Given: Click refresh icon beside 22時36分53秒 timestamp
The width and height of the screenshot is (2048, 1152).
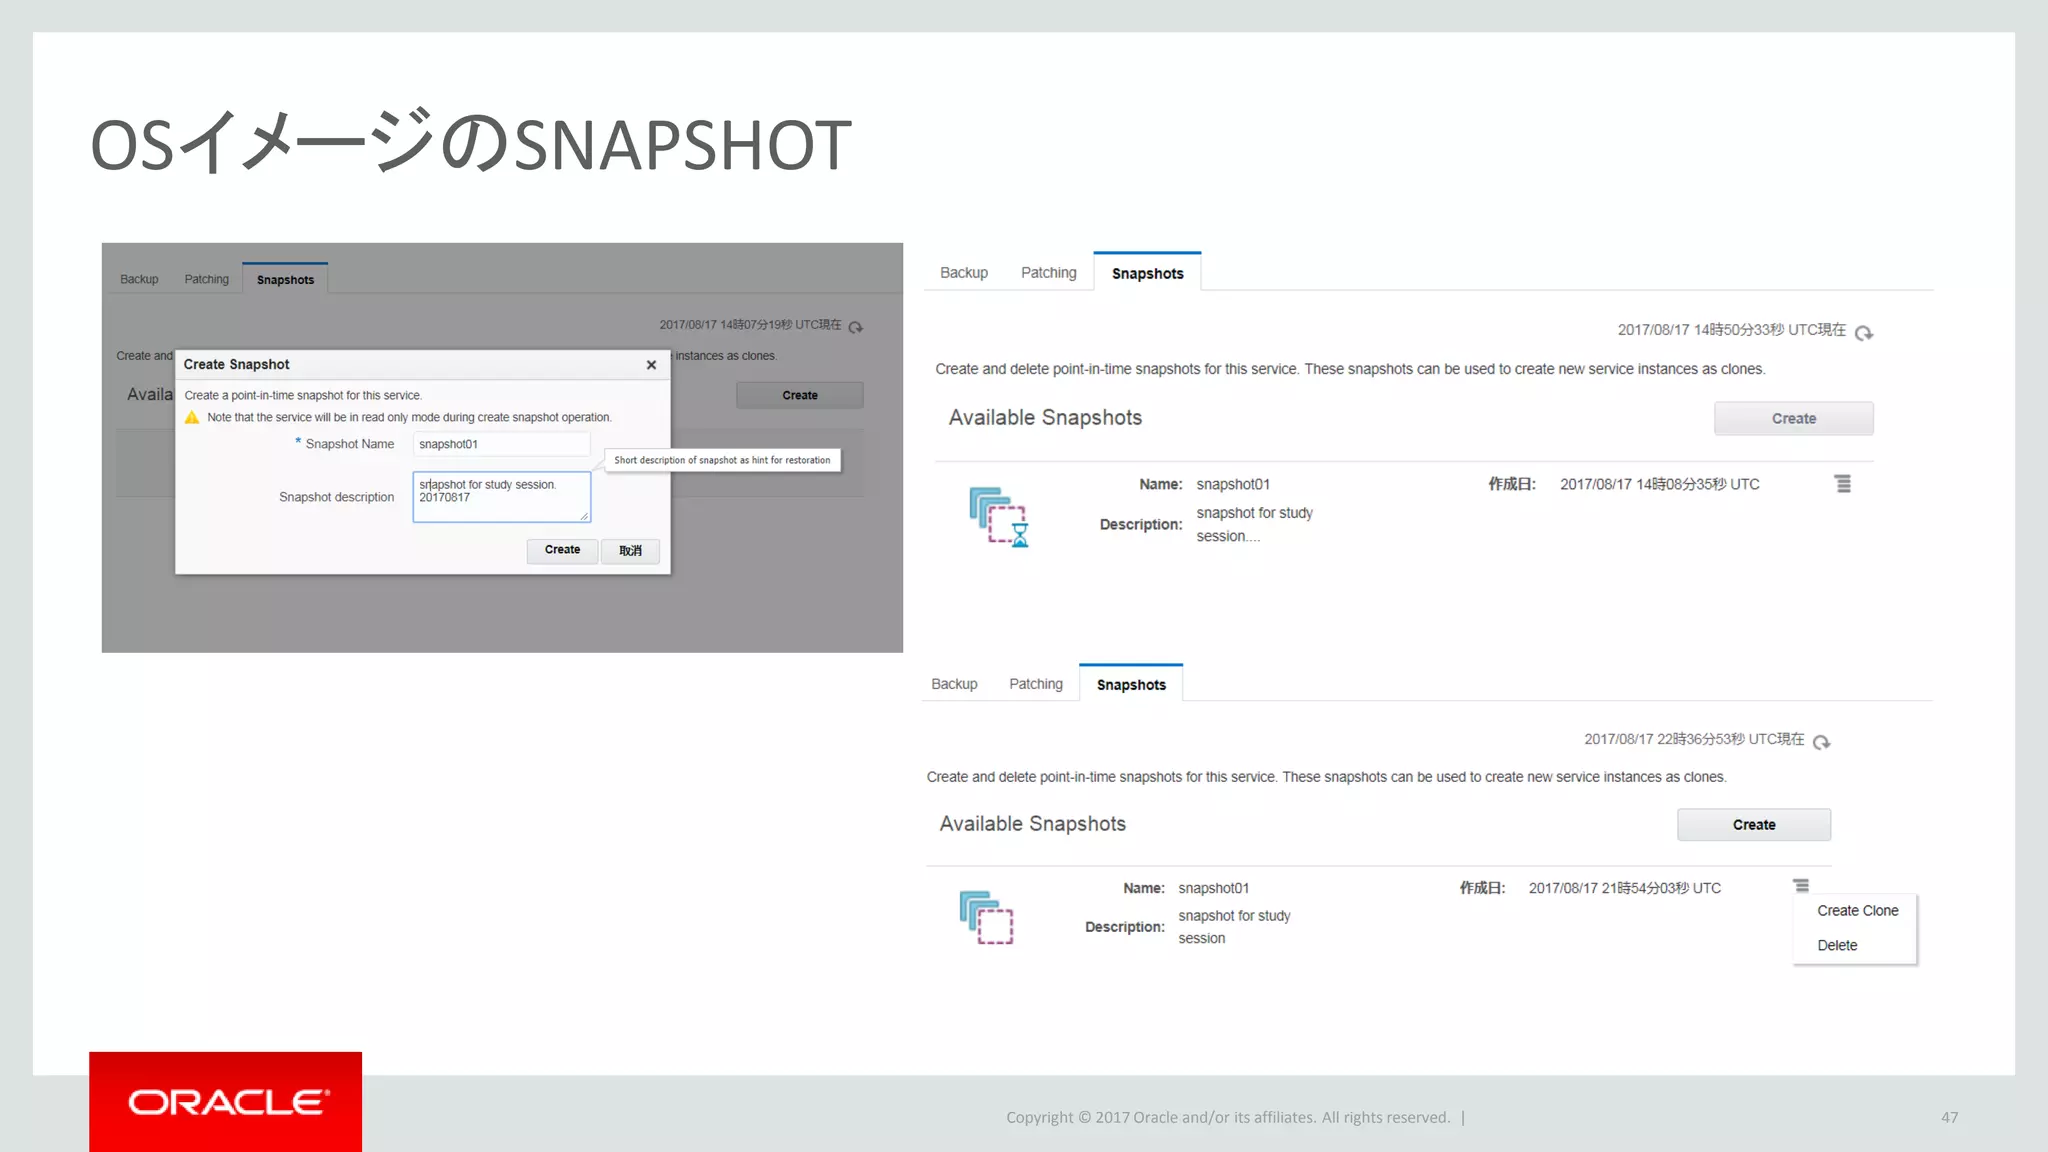Looking at the screenshot, I should (x=1821, y=742).
